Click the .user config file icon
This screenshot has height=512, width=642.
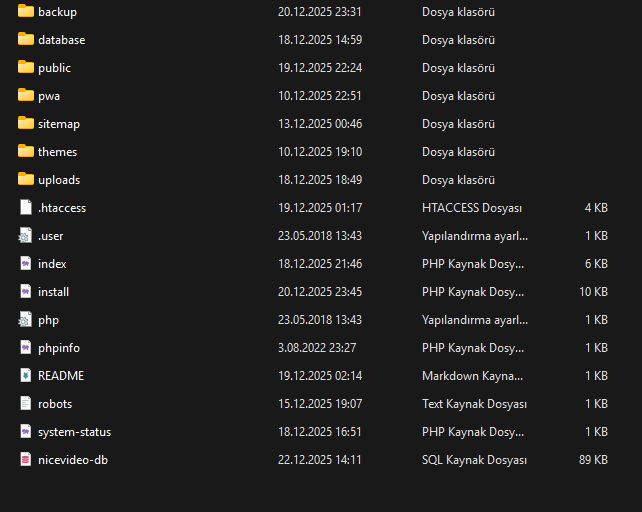click(26, 236)
